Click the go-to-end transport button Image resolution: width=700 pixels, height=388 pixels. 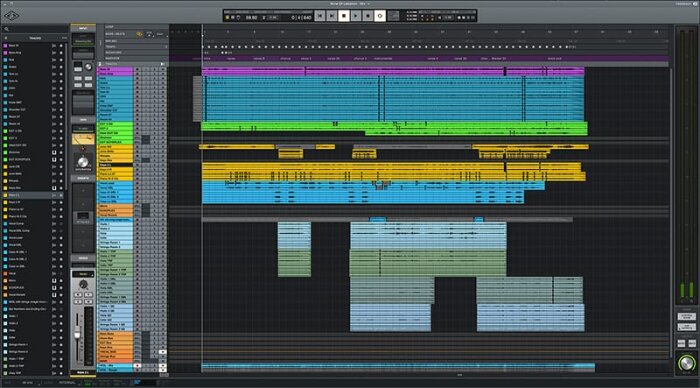coord(332,16)
